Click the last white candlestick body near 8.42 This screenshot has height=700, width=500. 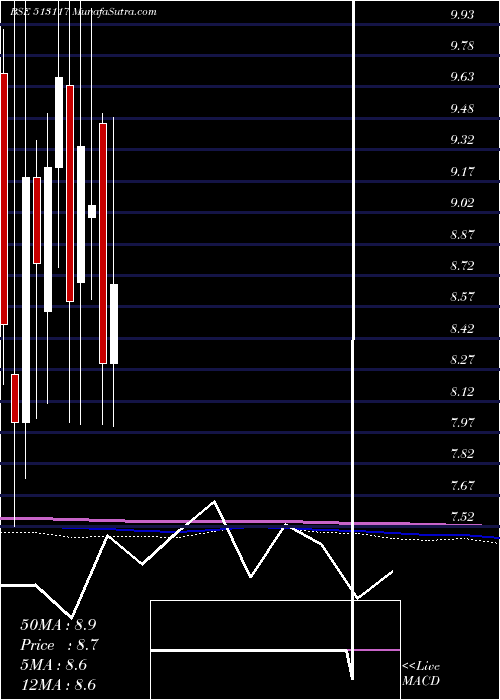(x=114, y=324)
